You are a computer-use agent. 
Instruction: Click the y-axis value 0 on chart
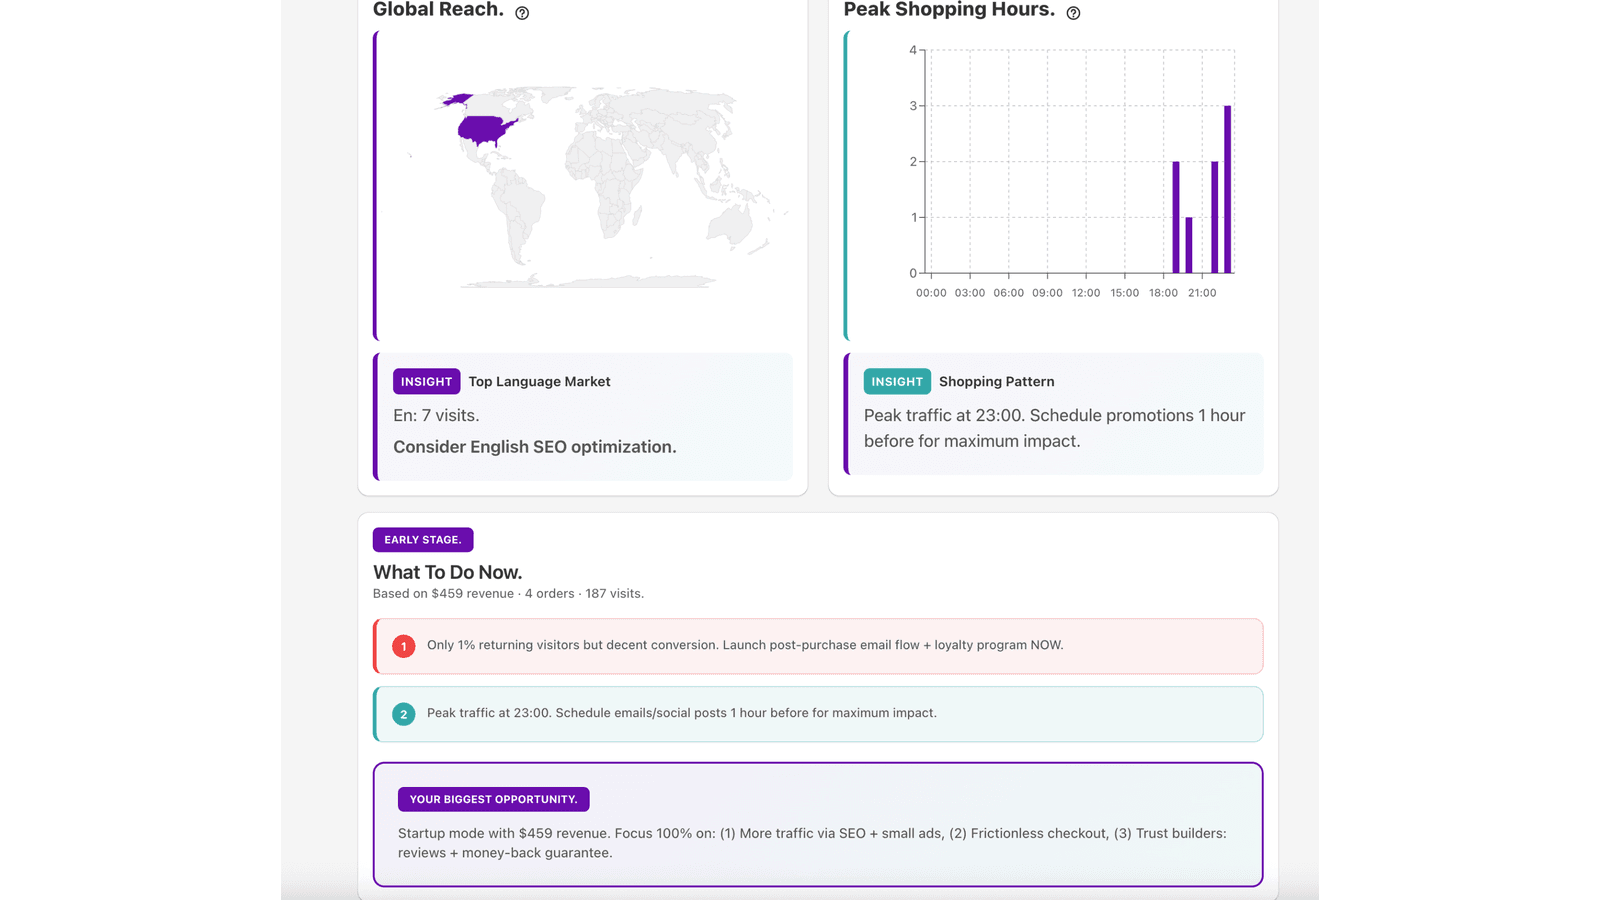point(913,273)
